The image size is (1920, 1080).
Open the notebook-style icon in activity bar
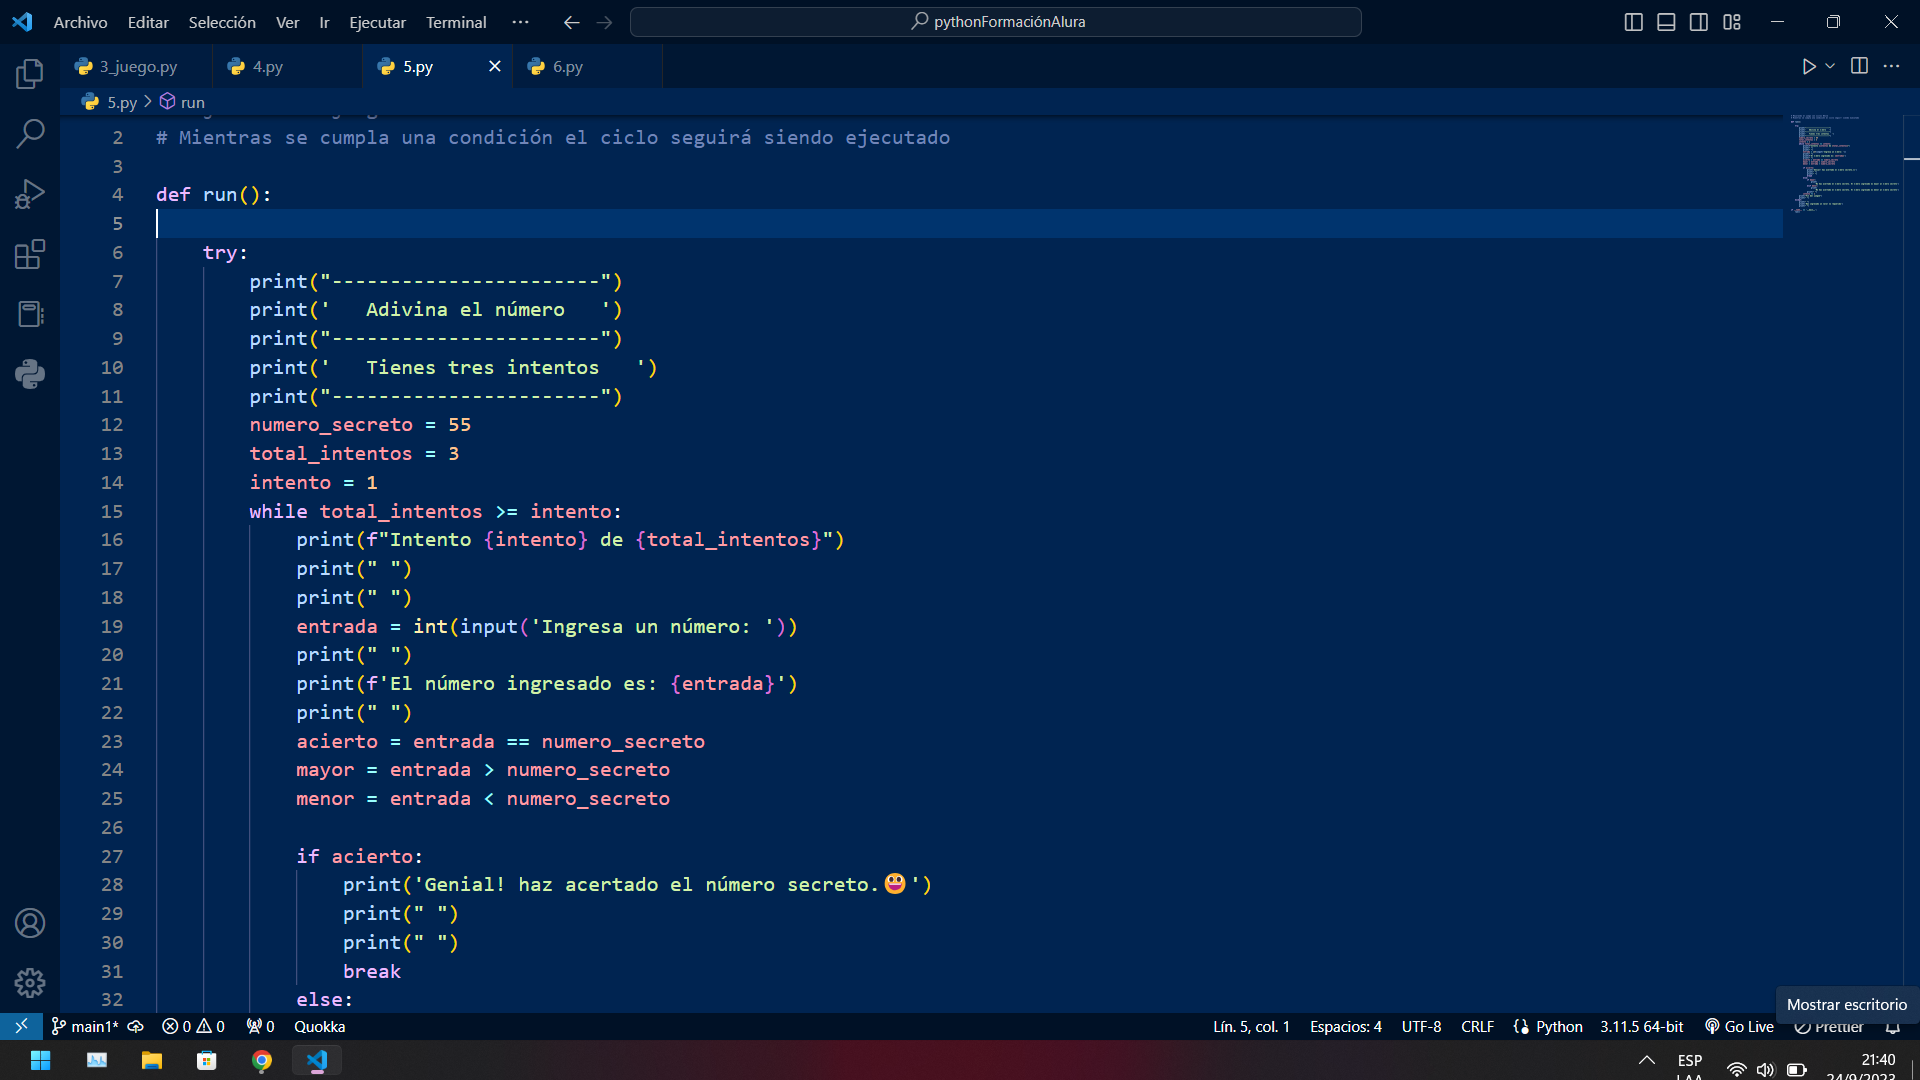[x=30, y=314]
